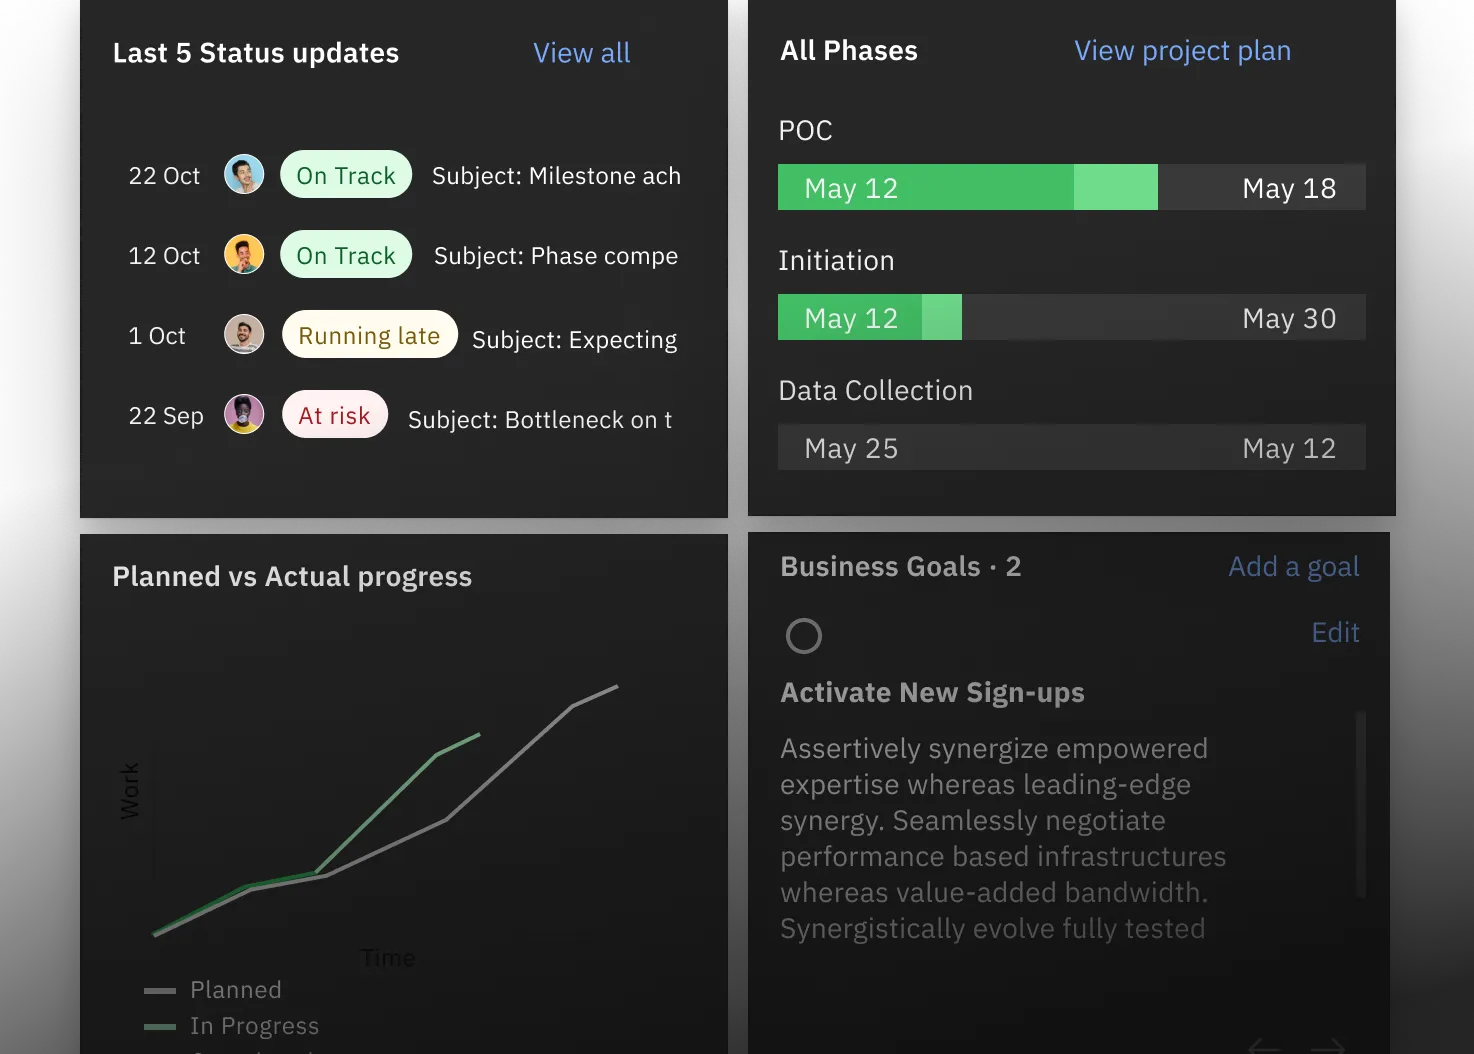This screenshot has height=1054, width=1474.
Task: Click the Running late status badge
Action: click(x=369, y=335)
